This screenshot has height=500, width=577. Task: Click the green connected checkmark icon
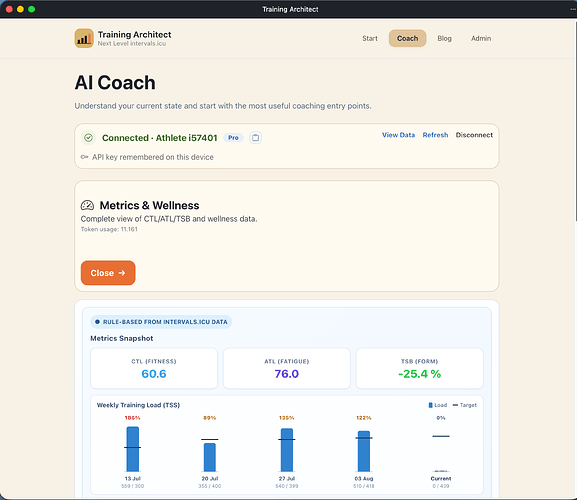point(88,138)
